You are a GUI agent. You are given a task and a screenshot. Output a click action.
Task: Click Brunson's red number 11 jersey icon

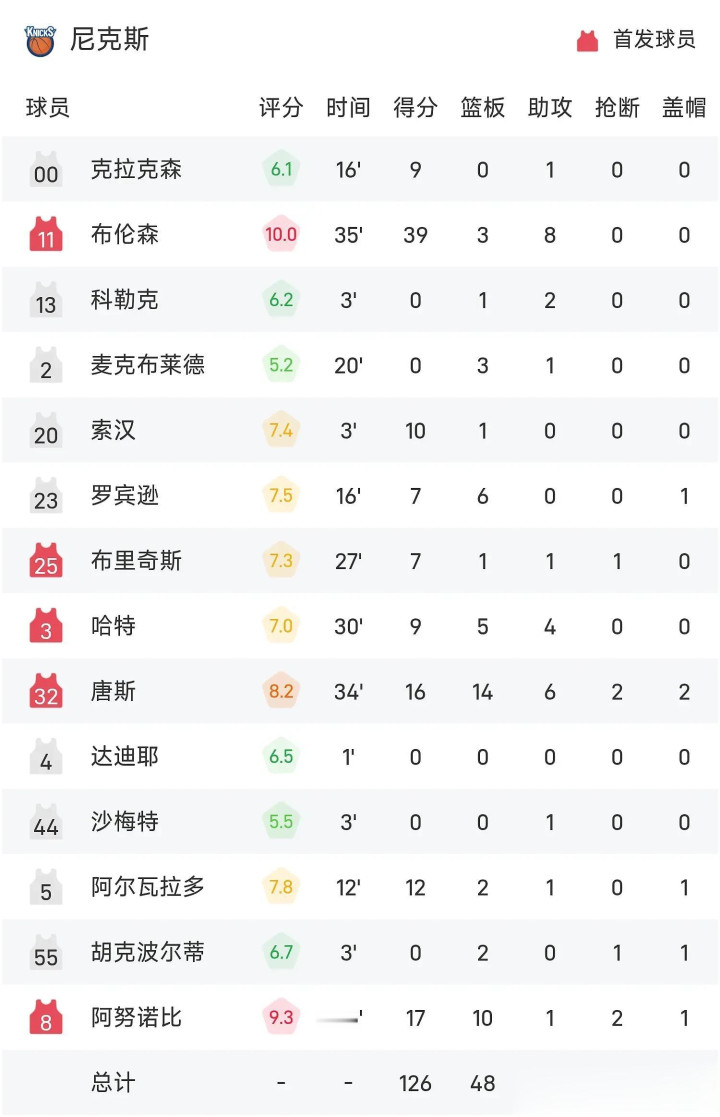pyautogui.click(x=46, y=235)
